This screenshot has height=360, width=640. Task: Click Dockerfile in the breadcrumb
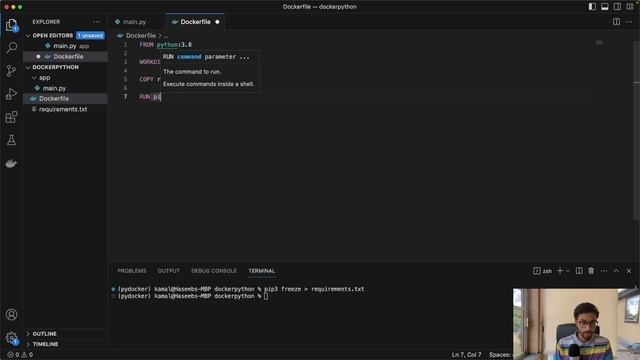pyautogui.click(x=140, y=36)
